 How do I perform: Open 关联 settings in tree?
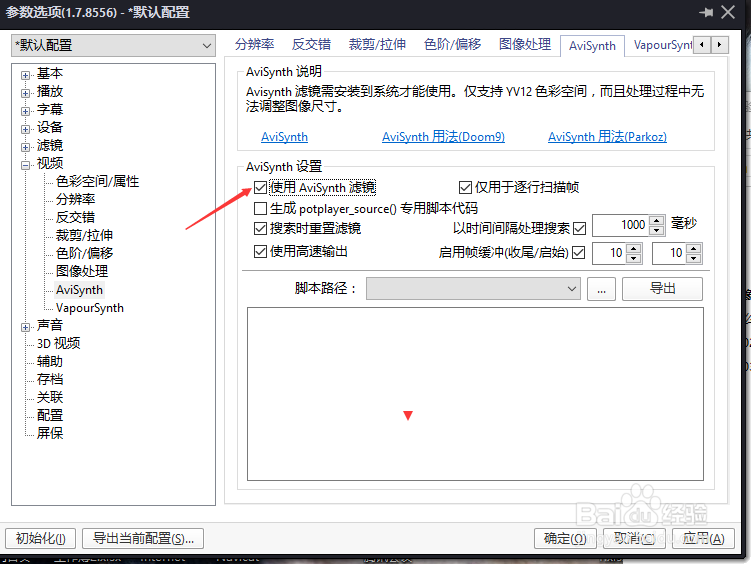(x=50, y=397)
